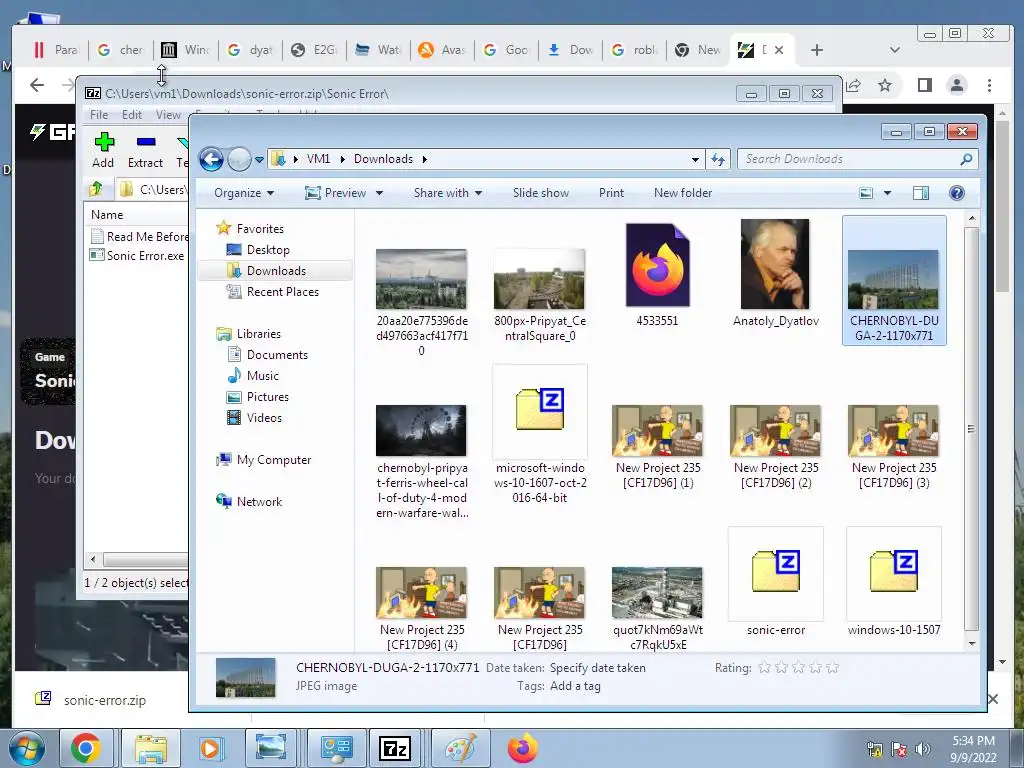Select the microsoft-windows-10-1607 archive icon
This screenshot has width=1024, height=768.
click(x=540, y=409)
